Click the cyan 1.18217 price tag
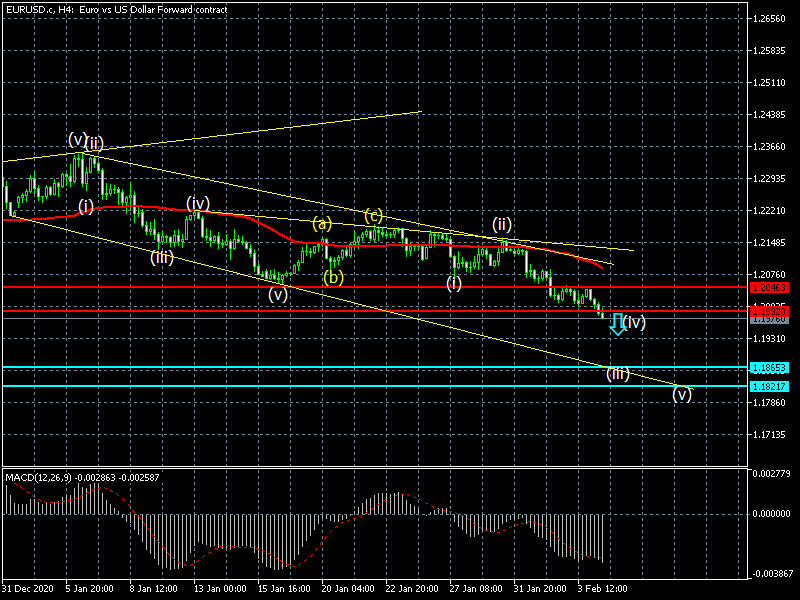The height and width of the screenshot is (600, 800). [x=769, y=386]
